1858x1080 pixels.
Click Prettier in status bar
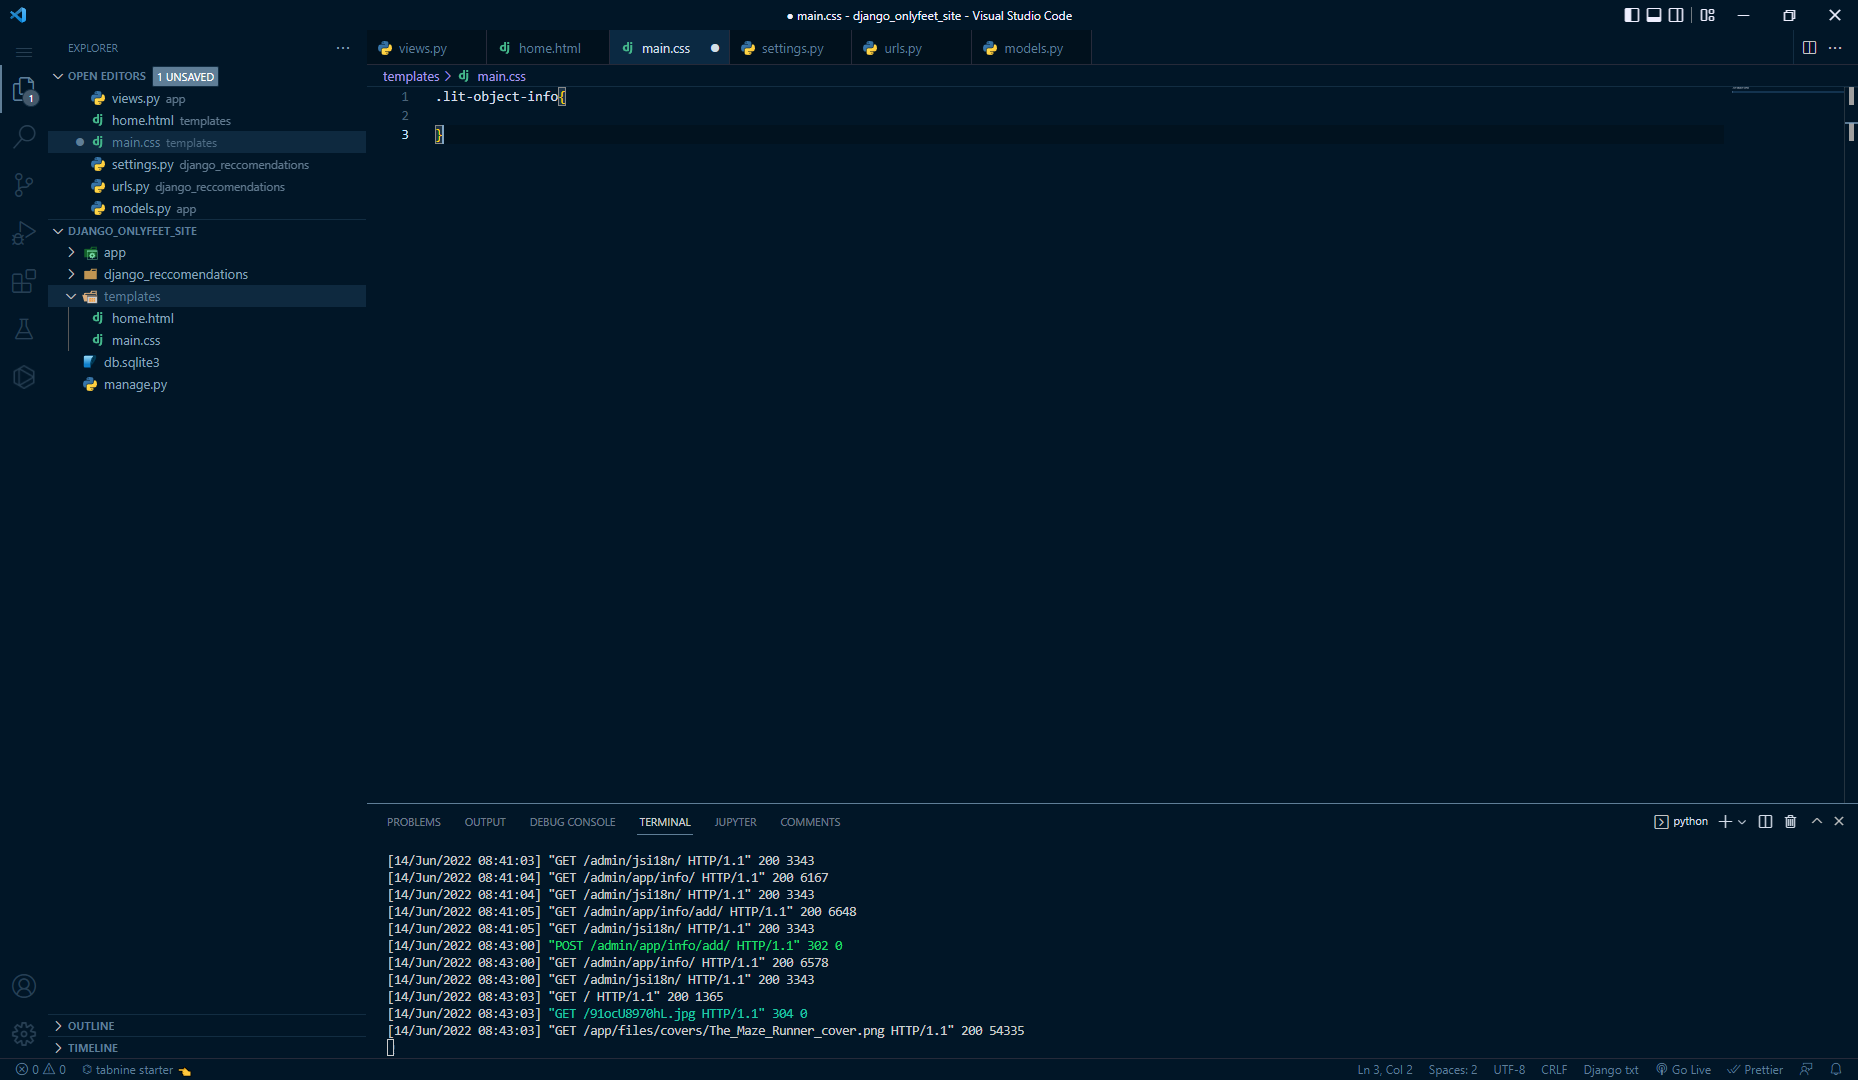1755,1069
